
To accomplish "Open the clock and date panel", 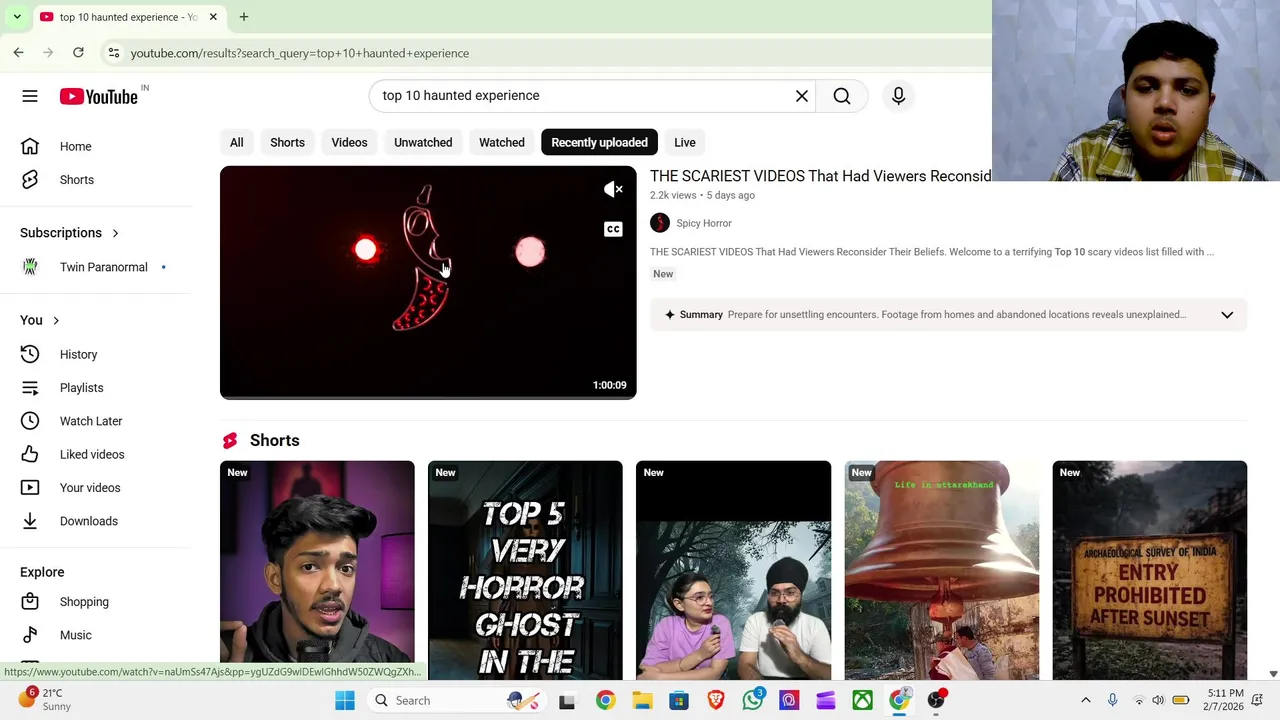I will coord(1225,700).
